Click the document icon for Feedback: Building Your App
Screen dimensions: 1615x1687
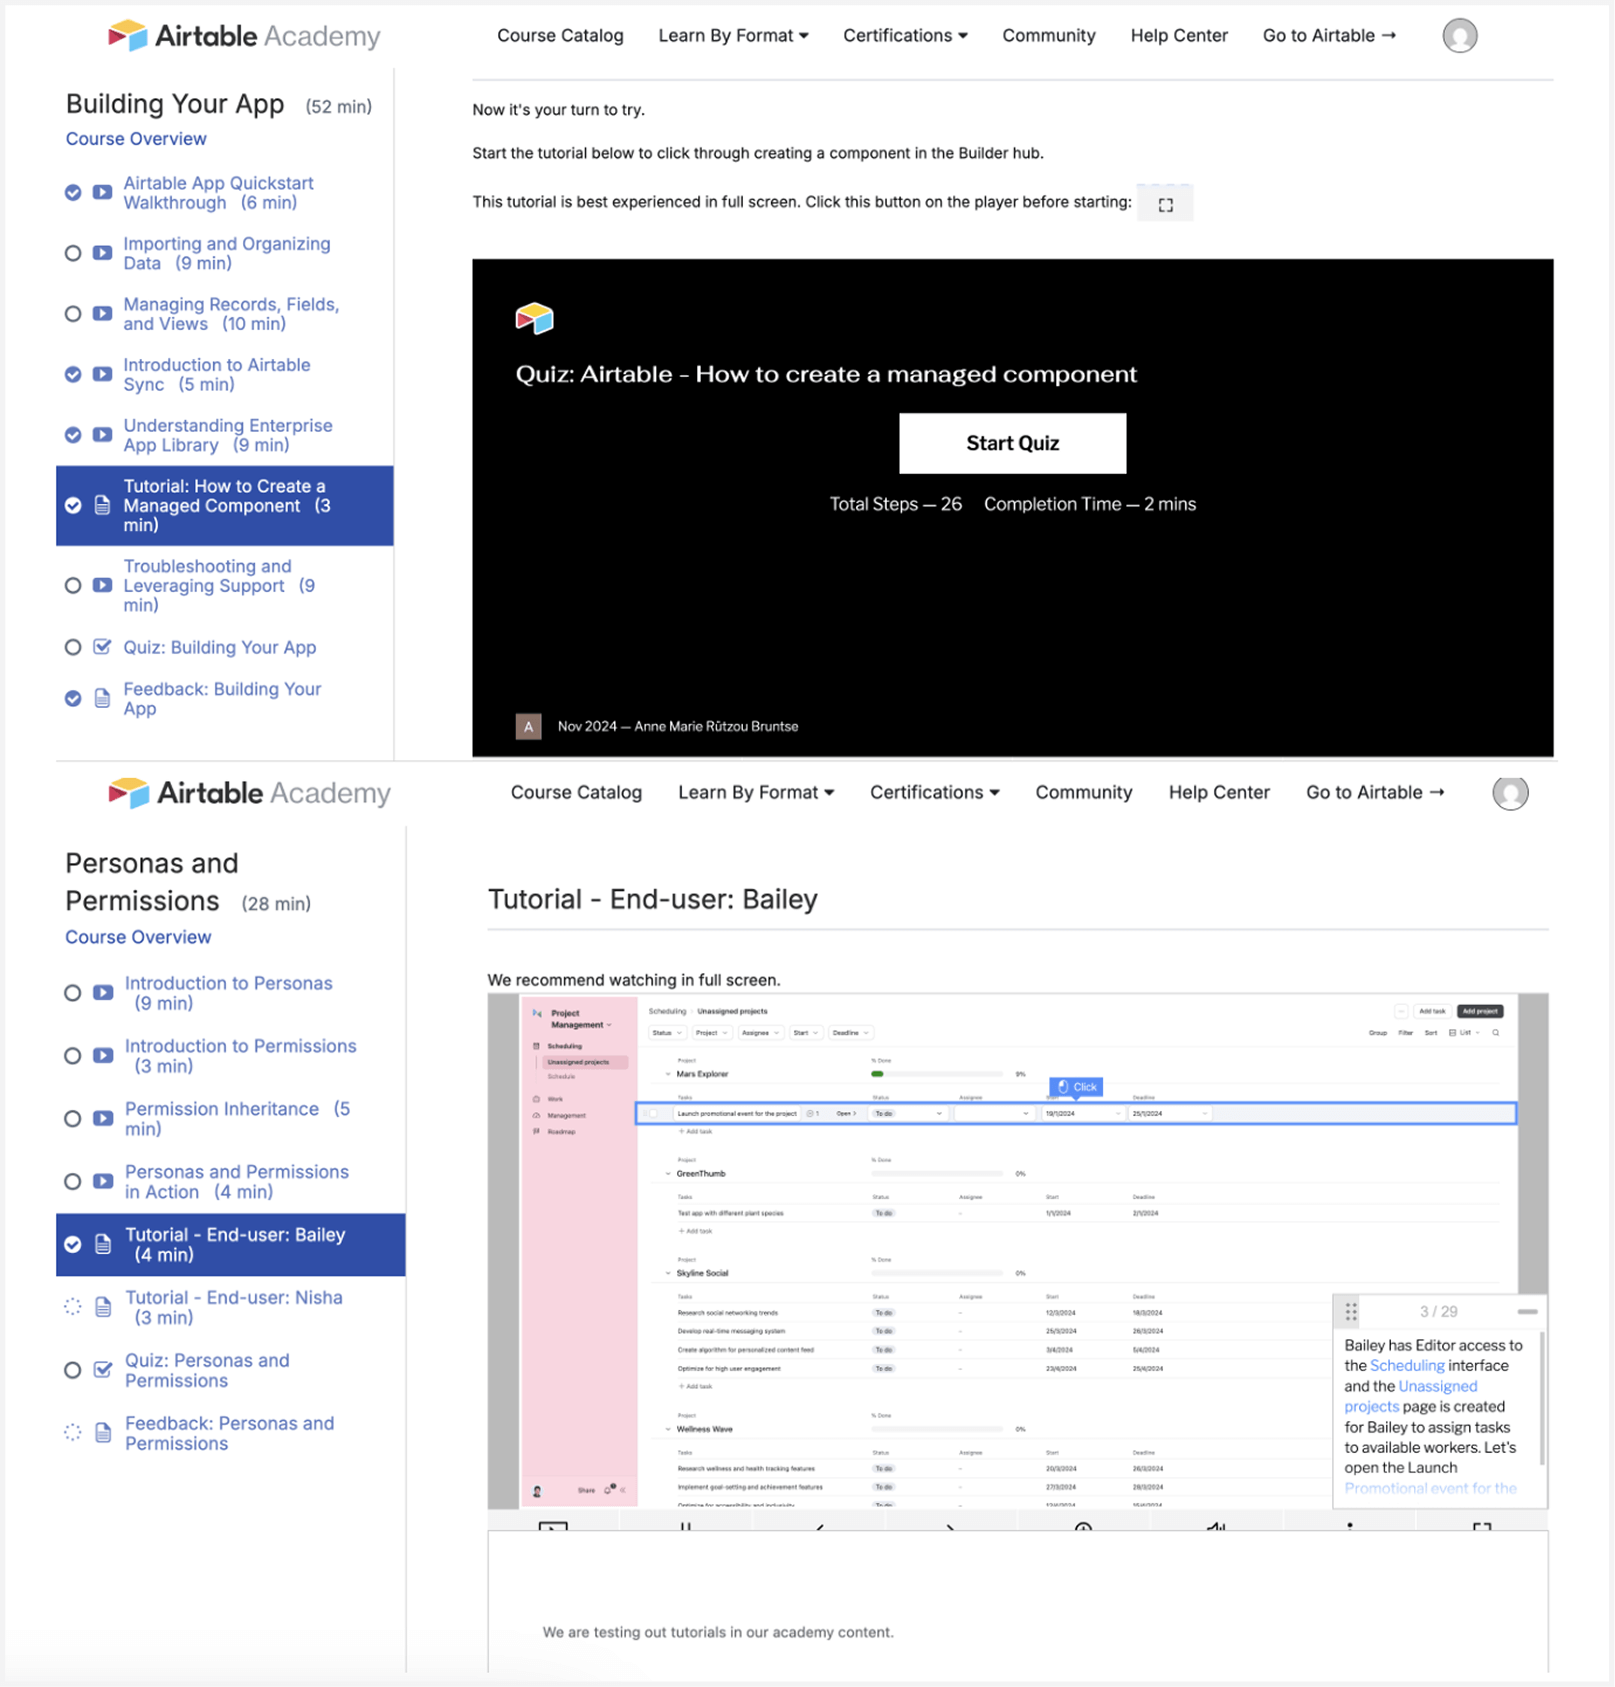102,698
